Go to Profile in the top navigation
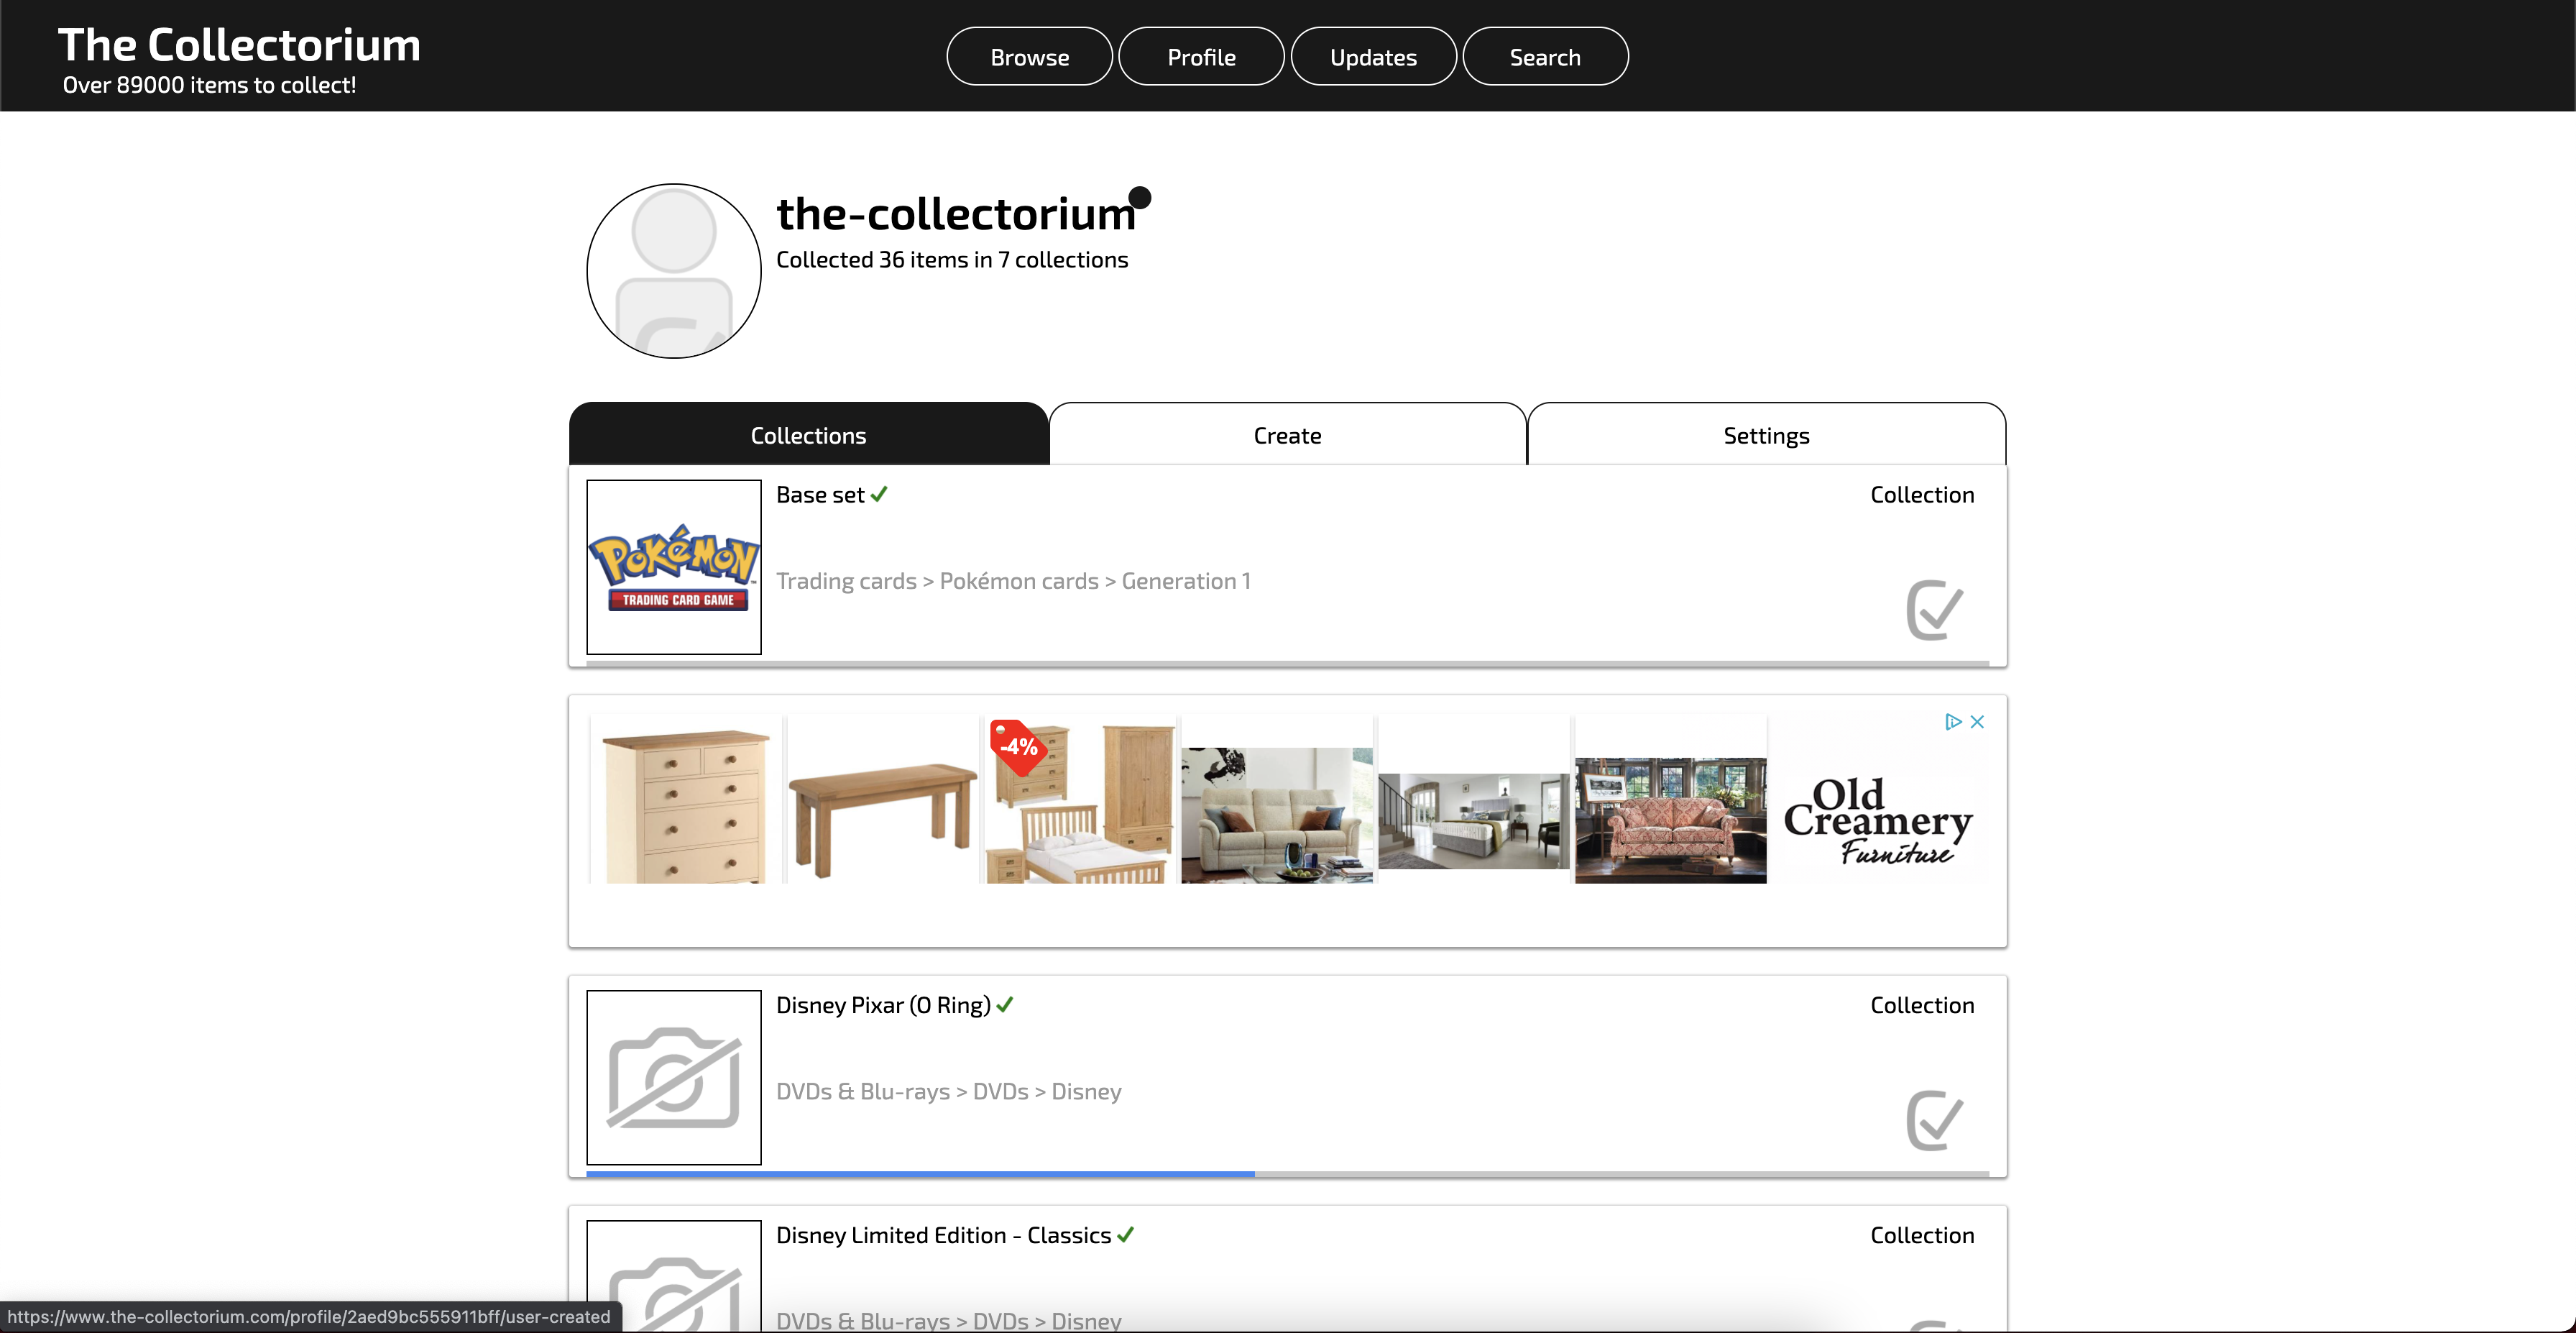The width and height of the screenshot is (2576, 1333). point(1201,57)
